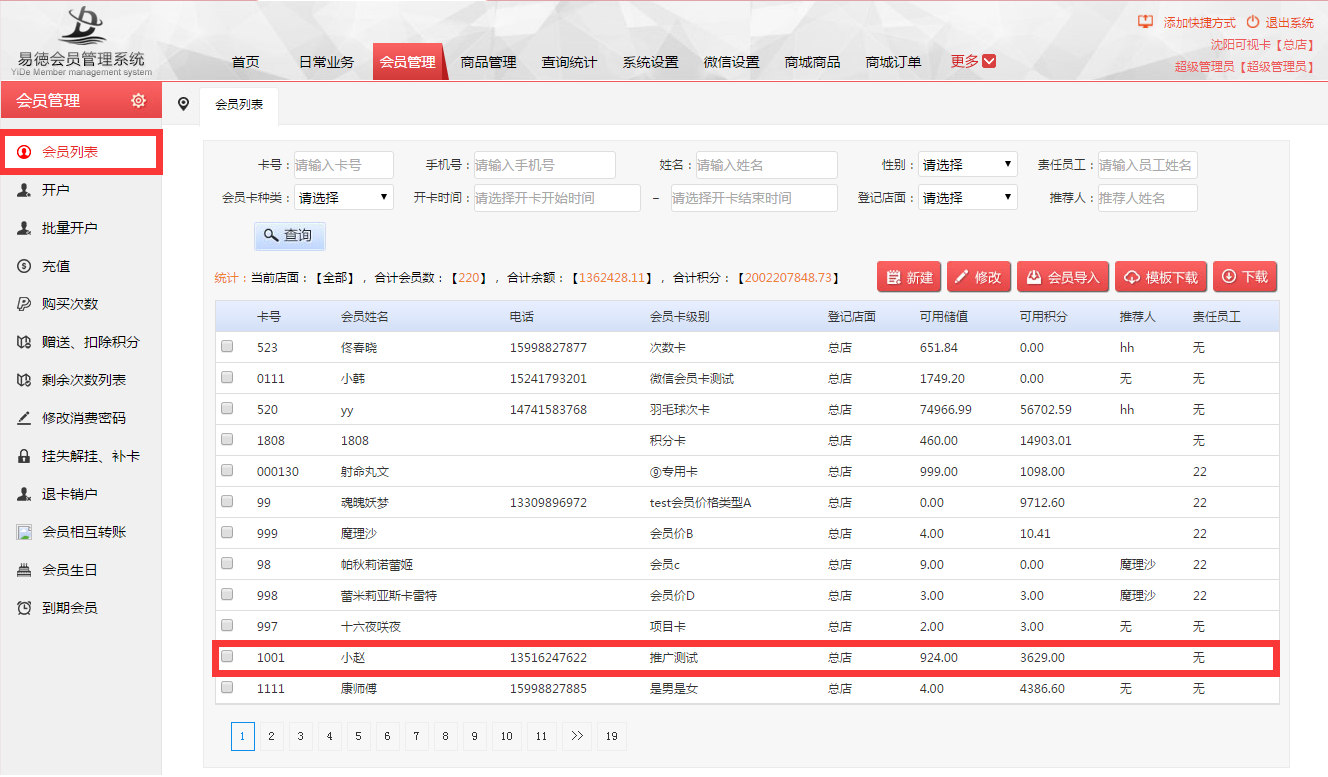The image size is (1328, 777).
Task: Tick the checkbox for card 523
Action: [227, 347]
